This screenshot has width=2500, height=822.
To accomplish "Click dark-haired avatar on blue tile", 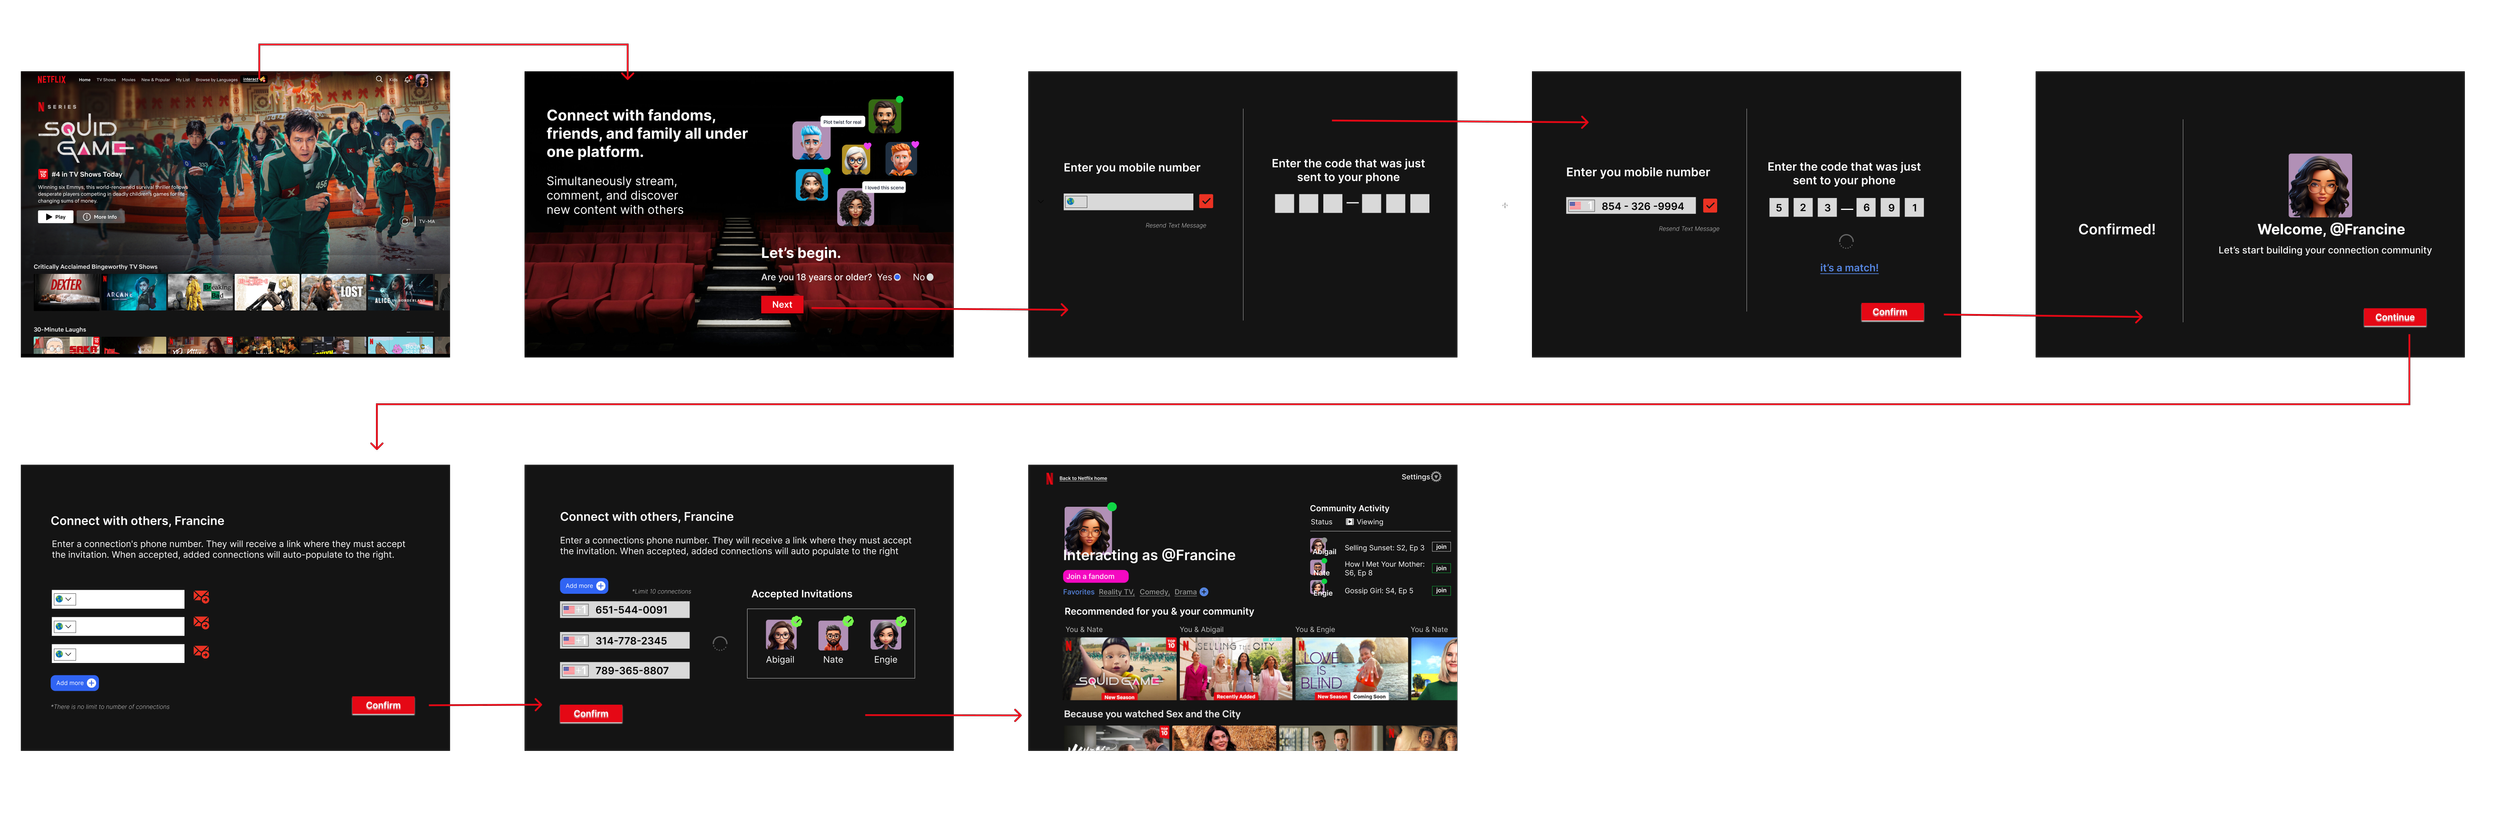I will [x=811, y=184].
